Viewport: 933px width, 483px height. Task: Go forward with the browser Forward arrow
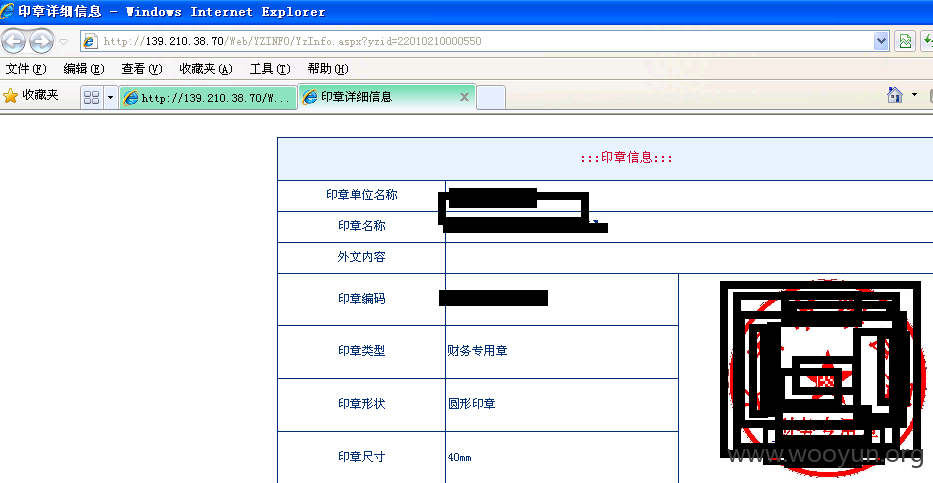point(41,41)
